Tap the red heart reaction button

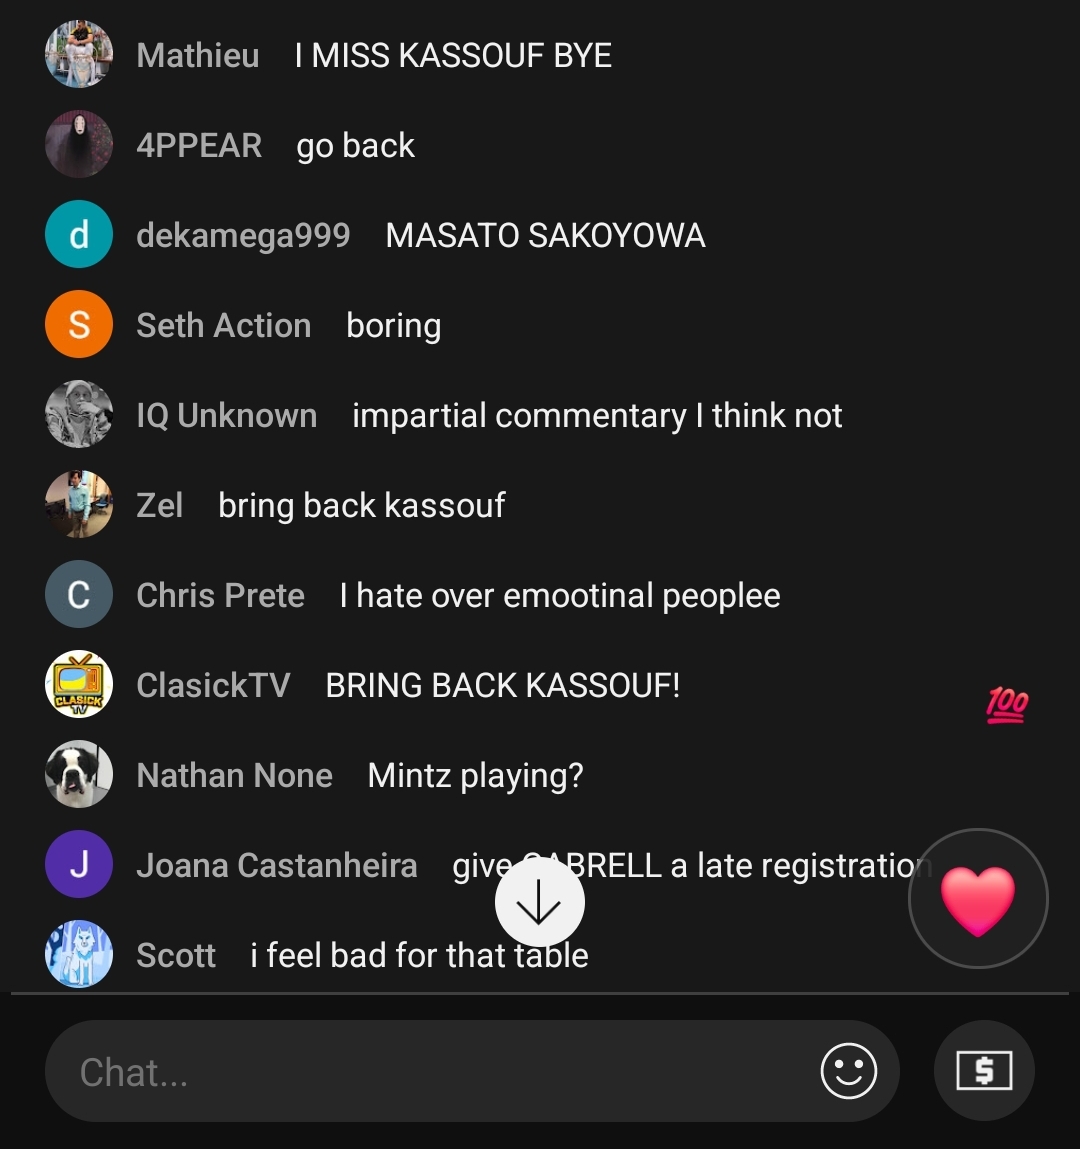pos(978,898)
